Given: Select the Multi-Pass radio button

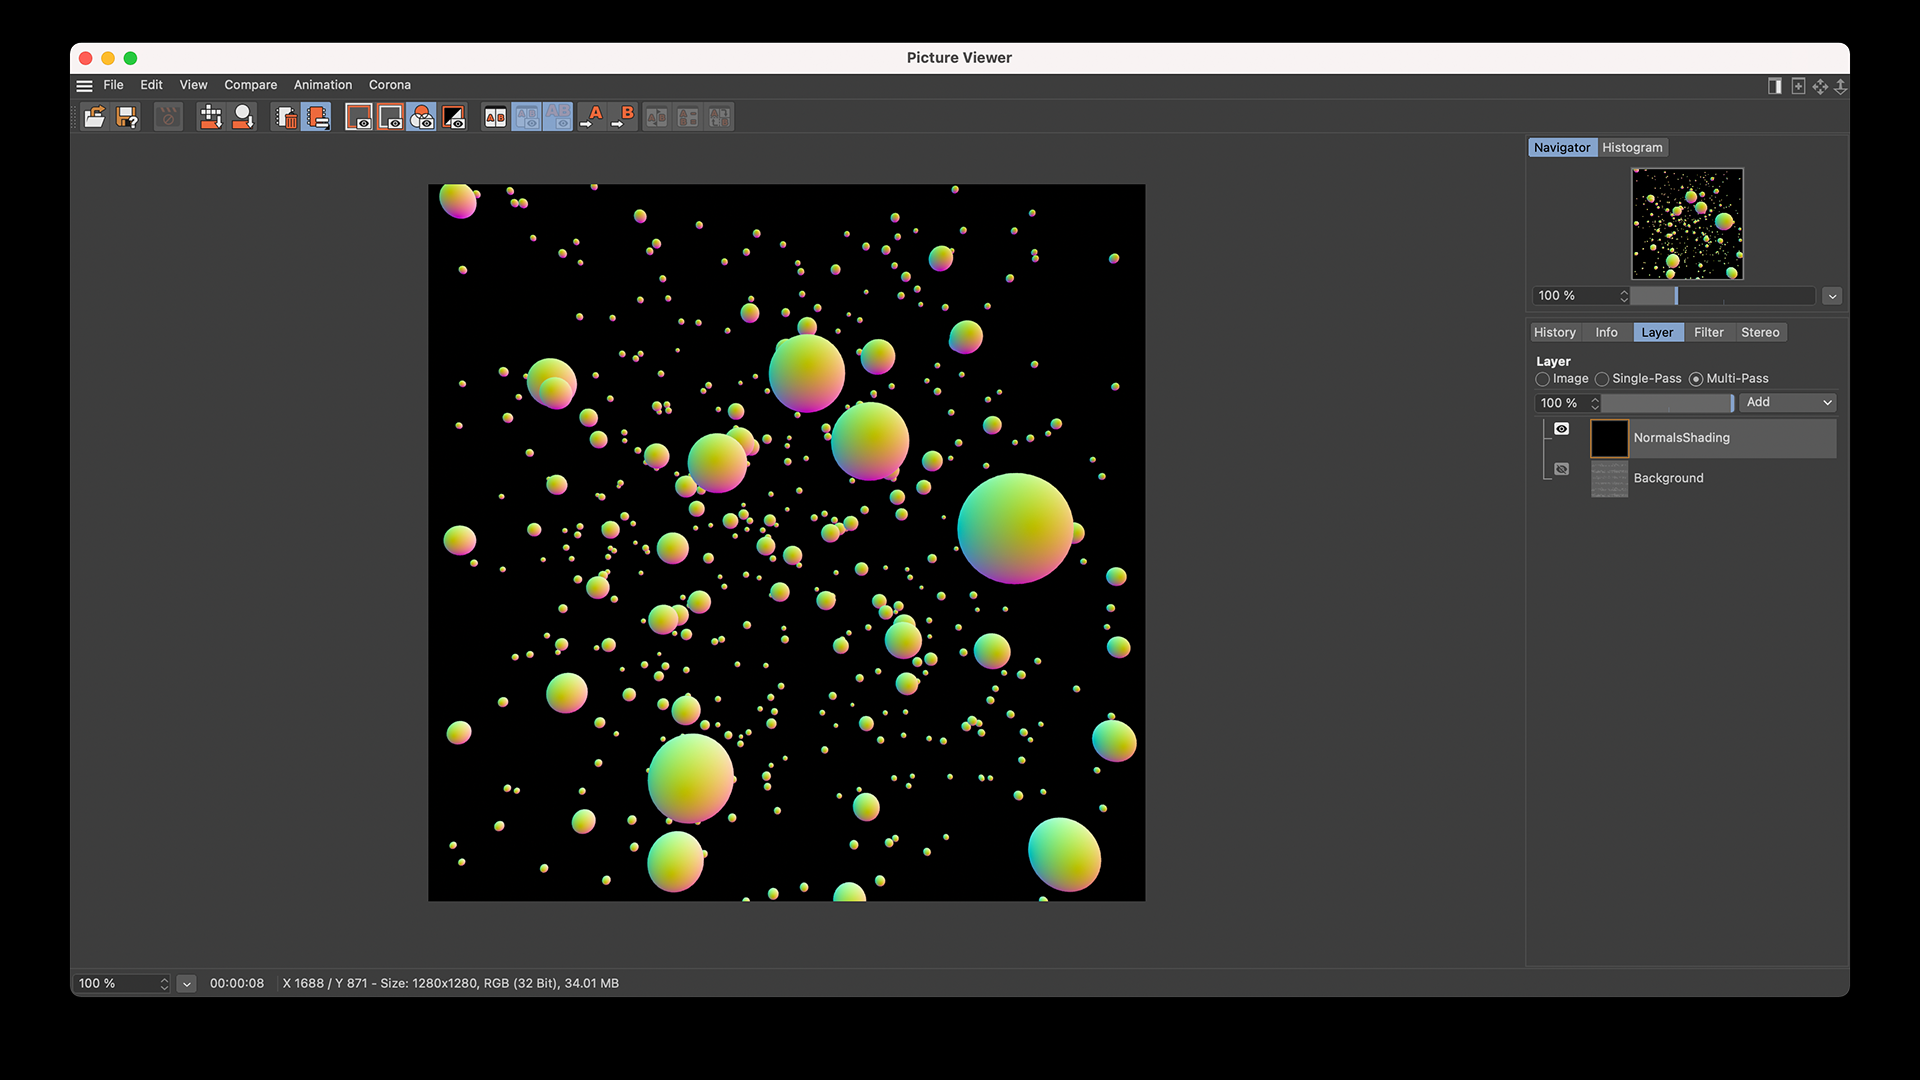Looking at the screenshot, I should pyautogui.click(x=1696, y=379).
